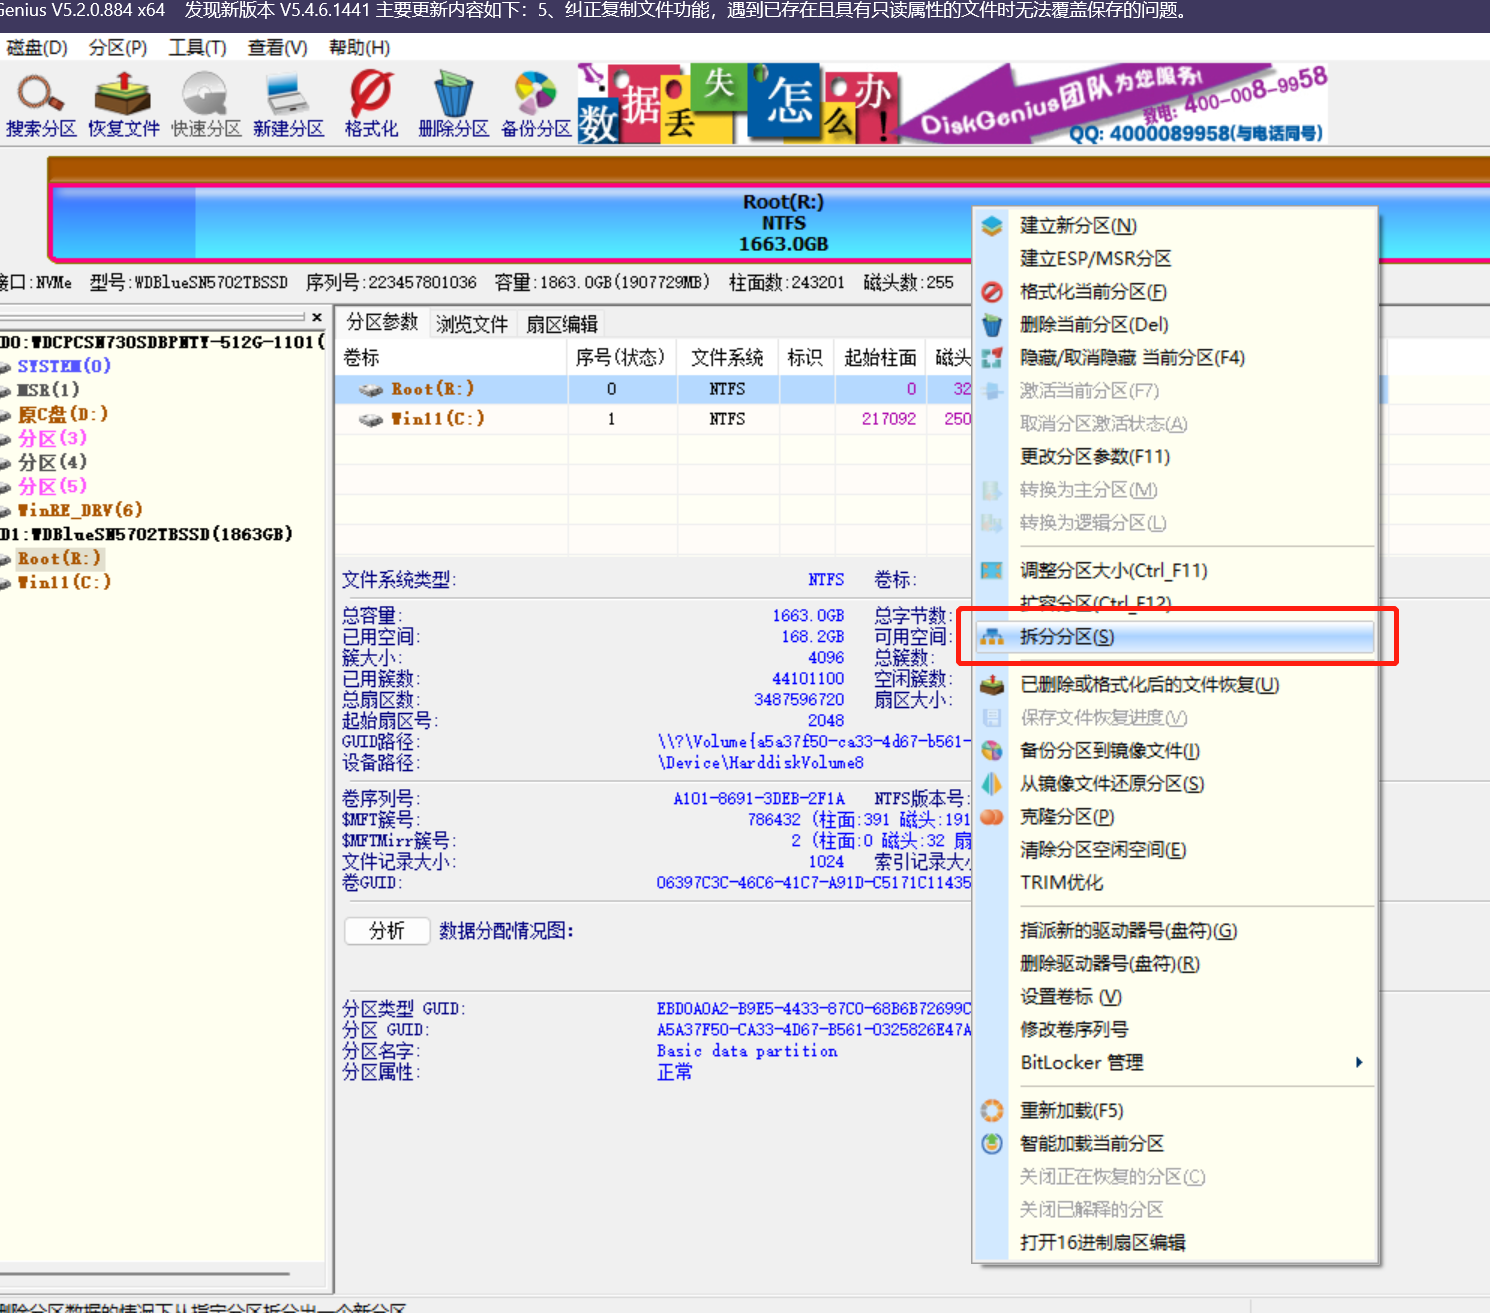Click the layers icon beside 建立新分区(N)
This screenshot has width=1490, height=1313.
coord(992,226)
